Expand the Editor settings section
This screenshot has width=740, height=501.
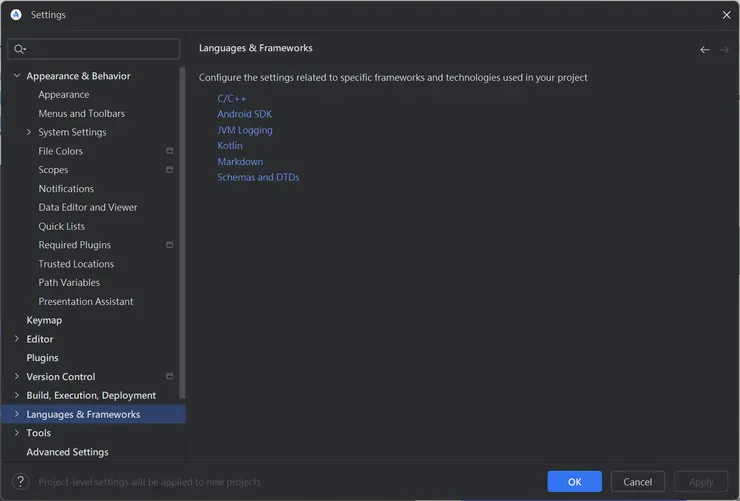[x=17, y=339]
